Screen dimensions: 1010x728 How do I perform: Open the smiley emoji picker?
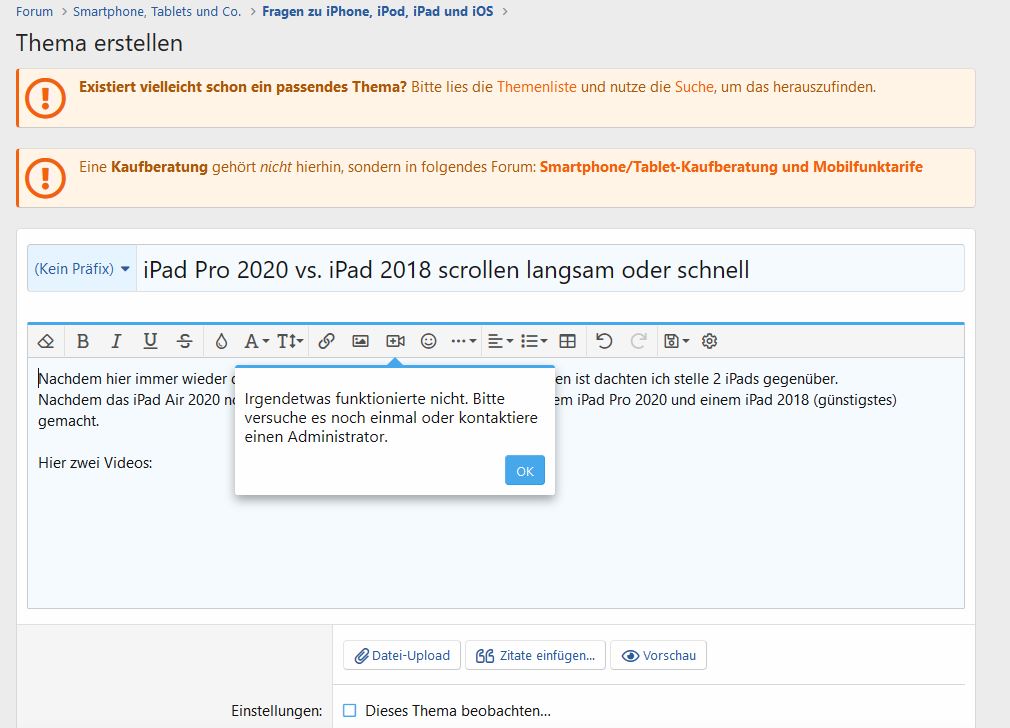(428, 341)
